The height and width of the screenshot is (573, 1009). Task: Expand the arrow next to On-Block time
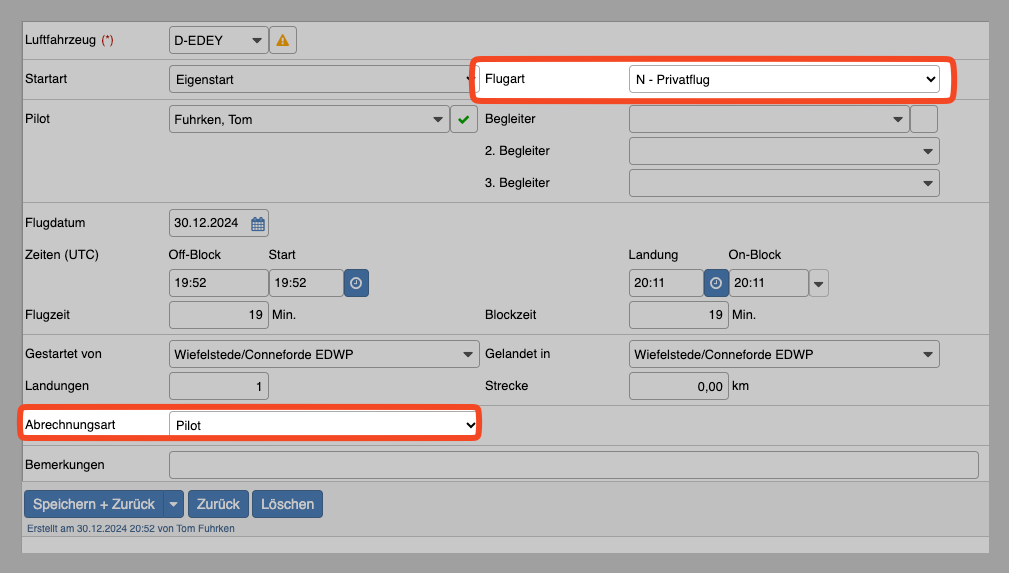click(x=819, y=284)
